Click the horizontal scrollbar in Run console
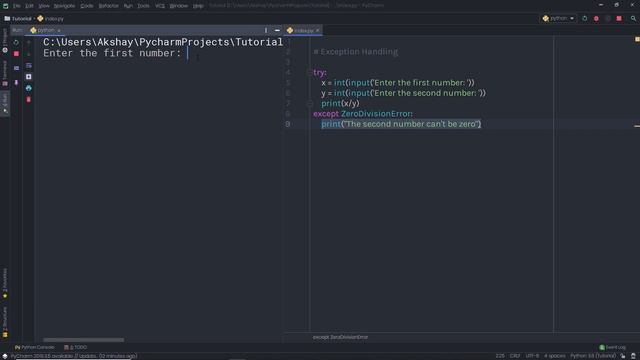The image size is (640, 360). tap(84, 340)
